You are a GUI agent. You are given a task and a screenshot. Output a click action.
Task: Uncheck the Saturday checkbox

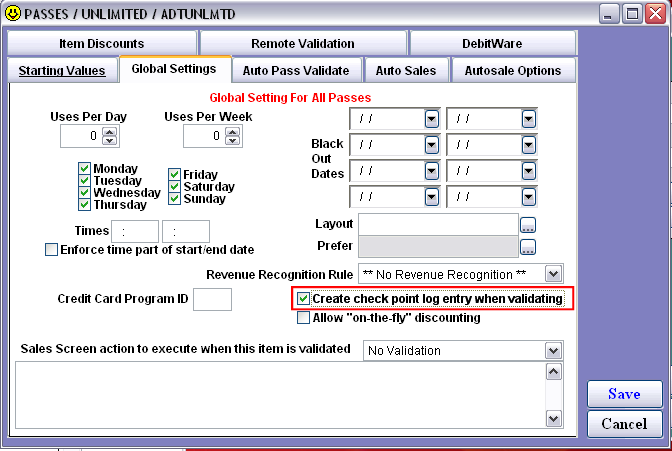coord(174,186)
